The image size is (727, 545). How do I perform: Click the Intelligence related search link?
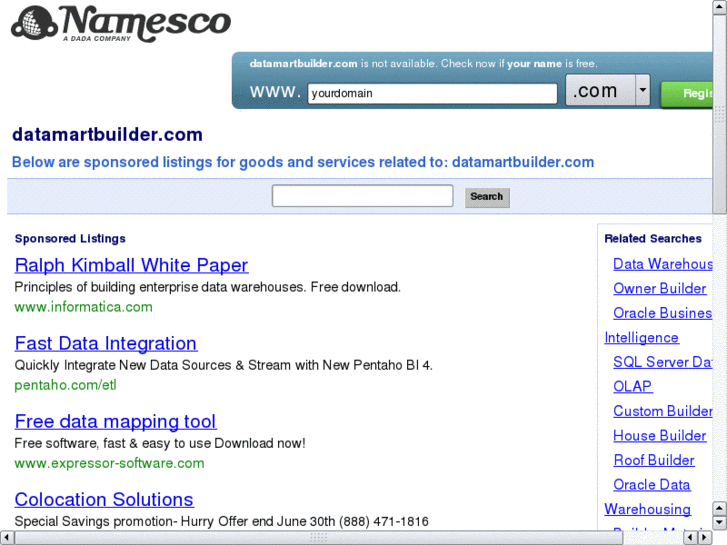[x=641, y=338]
